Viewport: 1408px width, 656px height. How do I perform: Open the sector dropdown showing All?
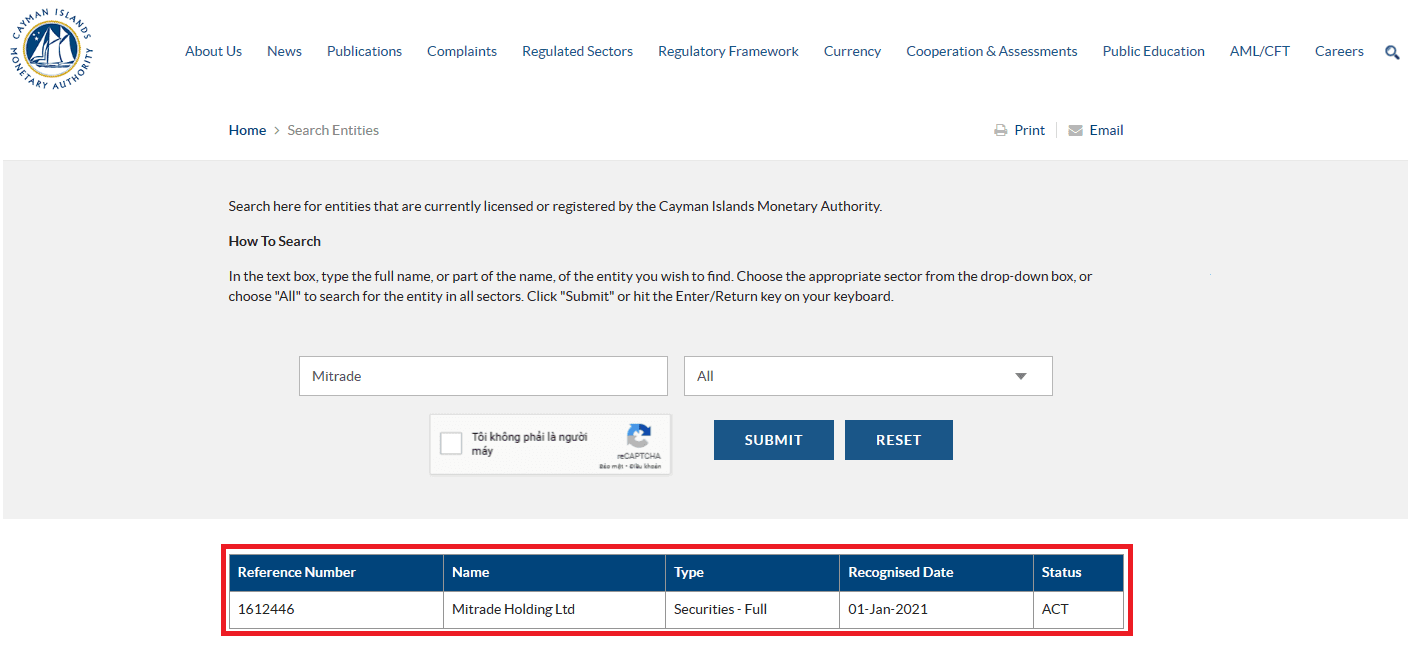(868, 376)
